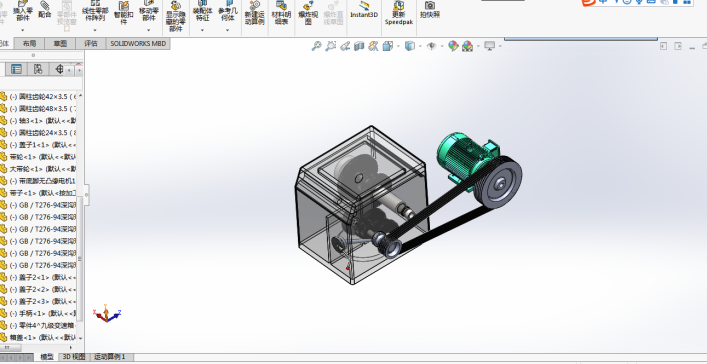The height and width of the screenshot is (364, 707).
Task: Open View Orientation dropdown arrow
Action: pyautogui.click(x=398, y=46)
